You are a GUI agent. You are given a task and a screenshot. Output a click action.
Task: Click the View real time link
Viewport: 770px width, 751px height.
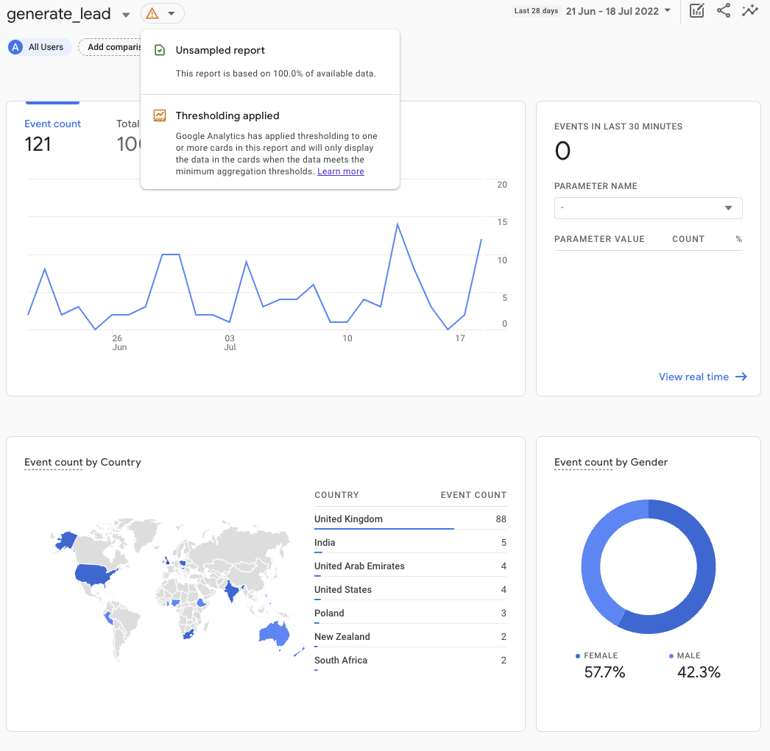[693, 377]
